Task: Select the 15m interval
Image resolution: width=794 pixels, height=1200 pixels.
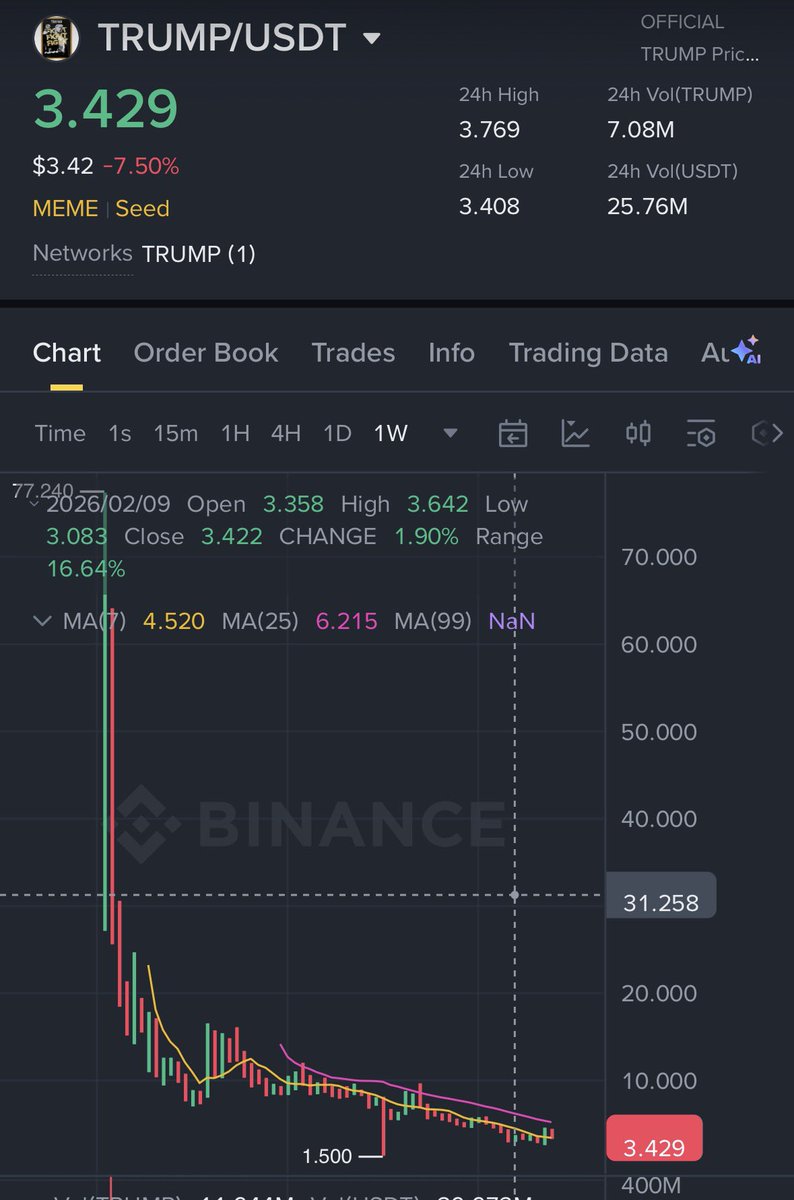Action: [176, 433]
